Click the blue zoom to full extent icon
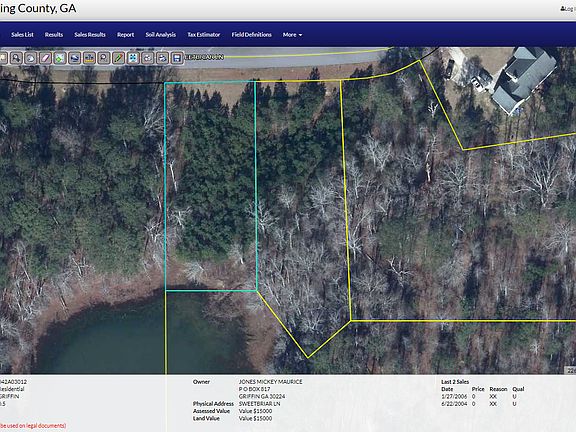Viewport: 576px width, 432px height. 133,58
